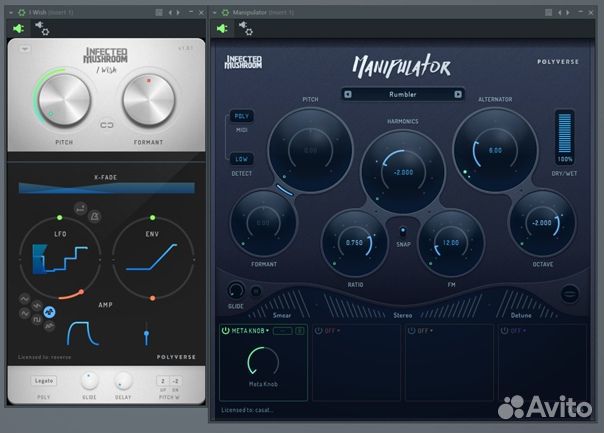Screen dimensions: 604x433
Task: Click the AMP vertical slider handle
Action: 146,334
